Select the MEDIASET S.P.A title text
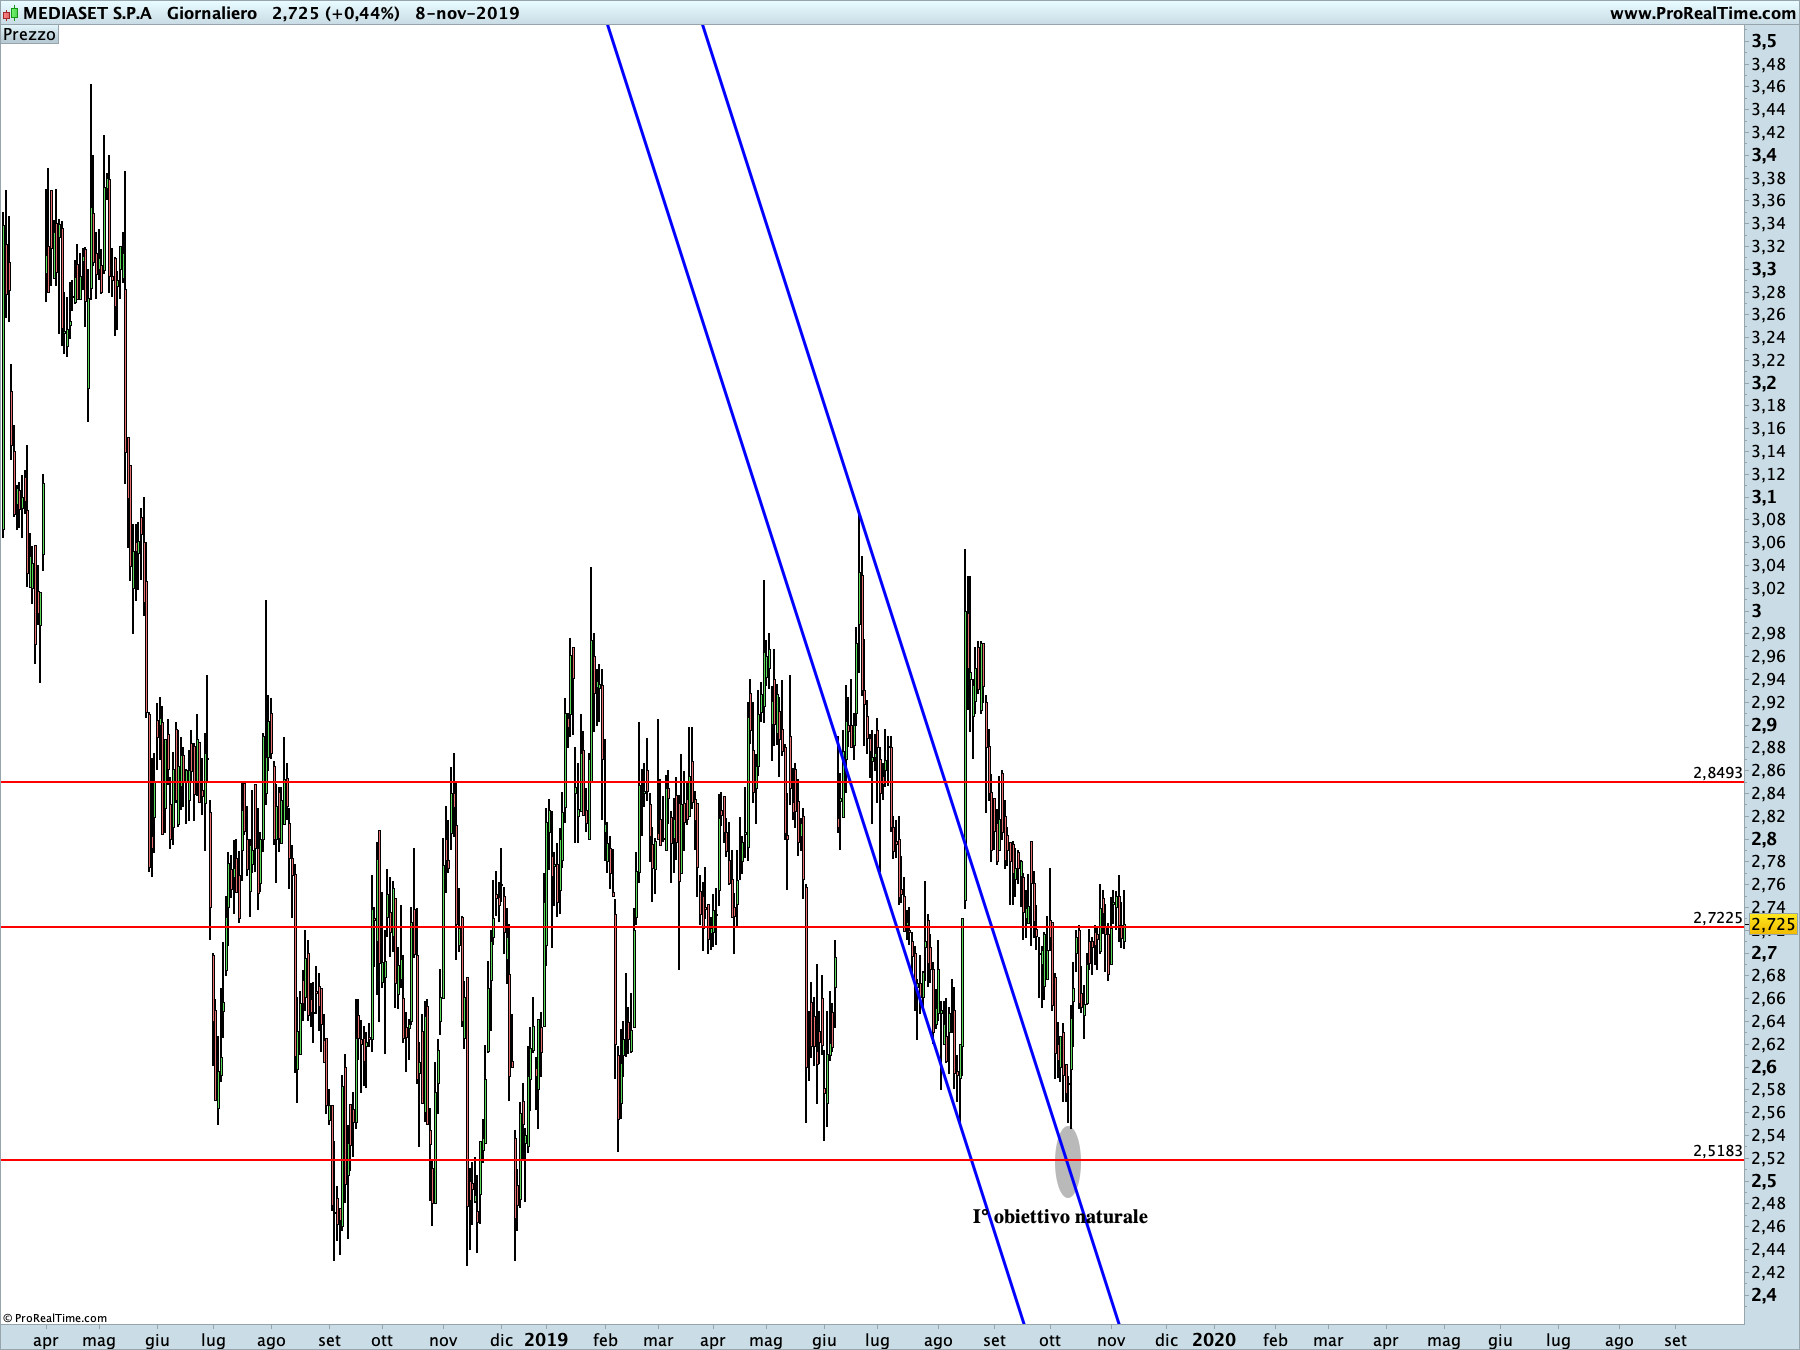 tap(88, 14)
